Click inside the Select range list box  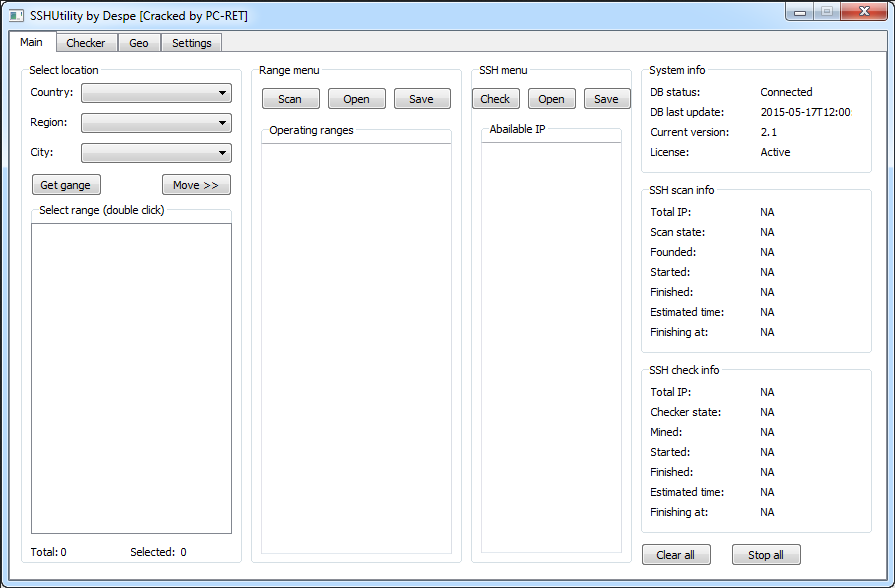pos(131,378)
